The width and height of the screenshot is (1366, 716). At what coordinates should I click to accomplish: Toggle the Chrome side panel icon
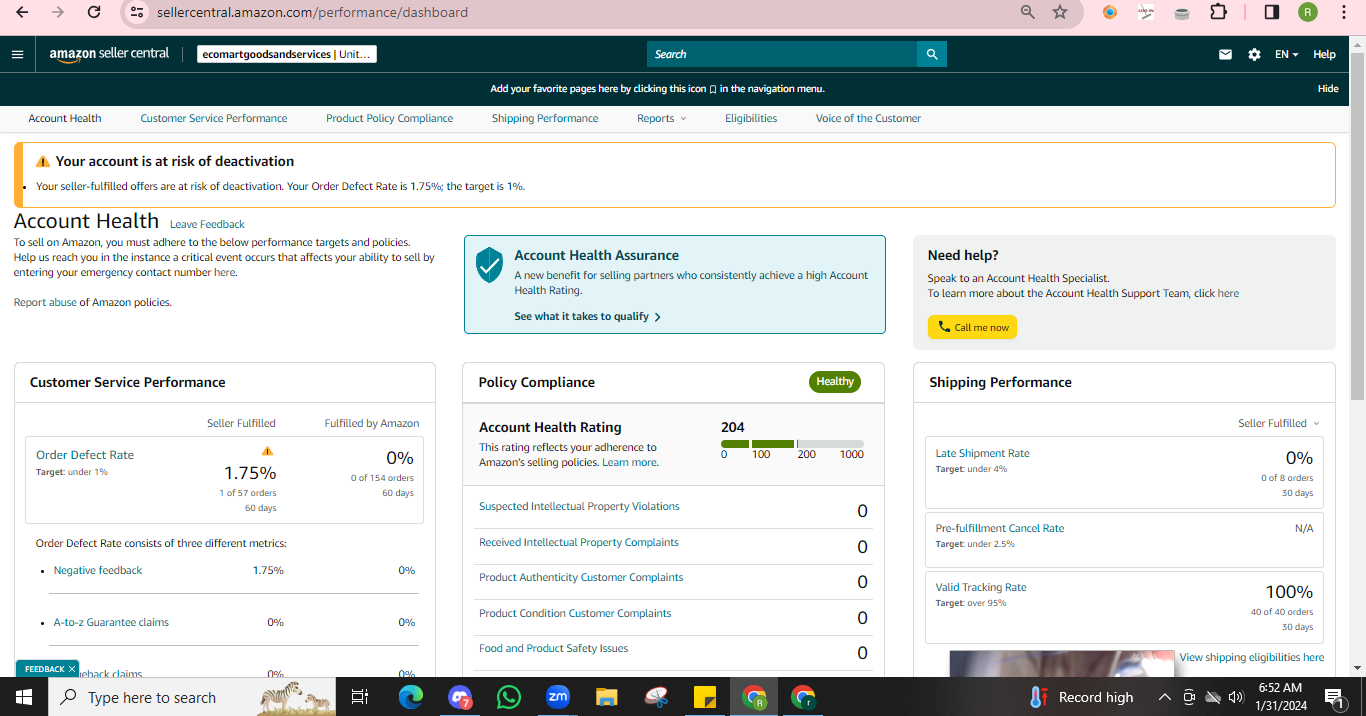point(1272,12)
